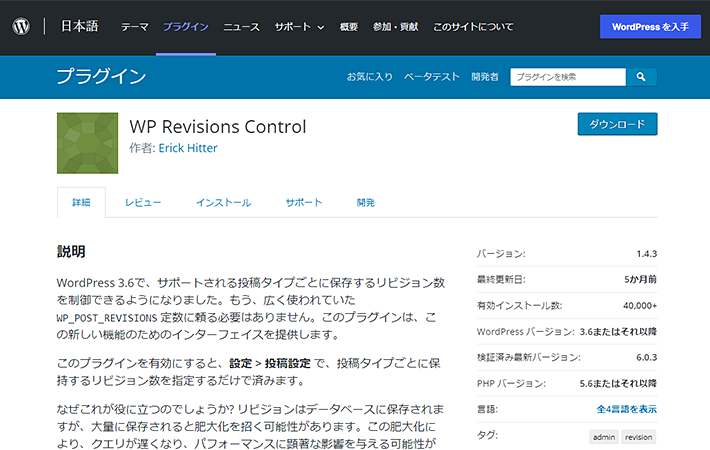Click the ダウンロード button

(x=617, y=124)
